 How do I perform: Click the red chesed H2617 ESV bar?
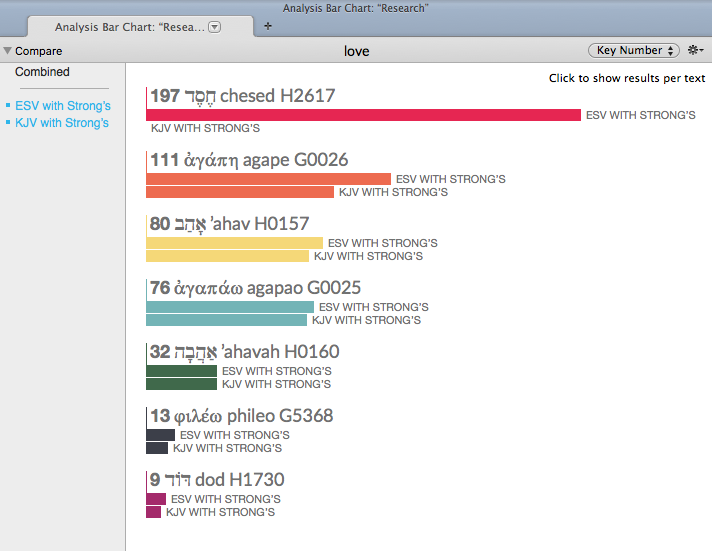(363, 115)
